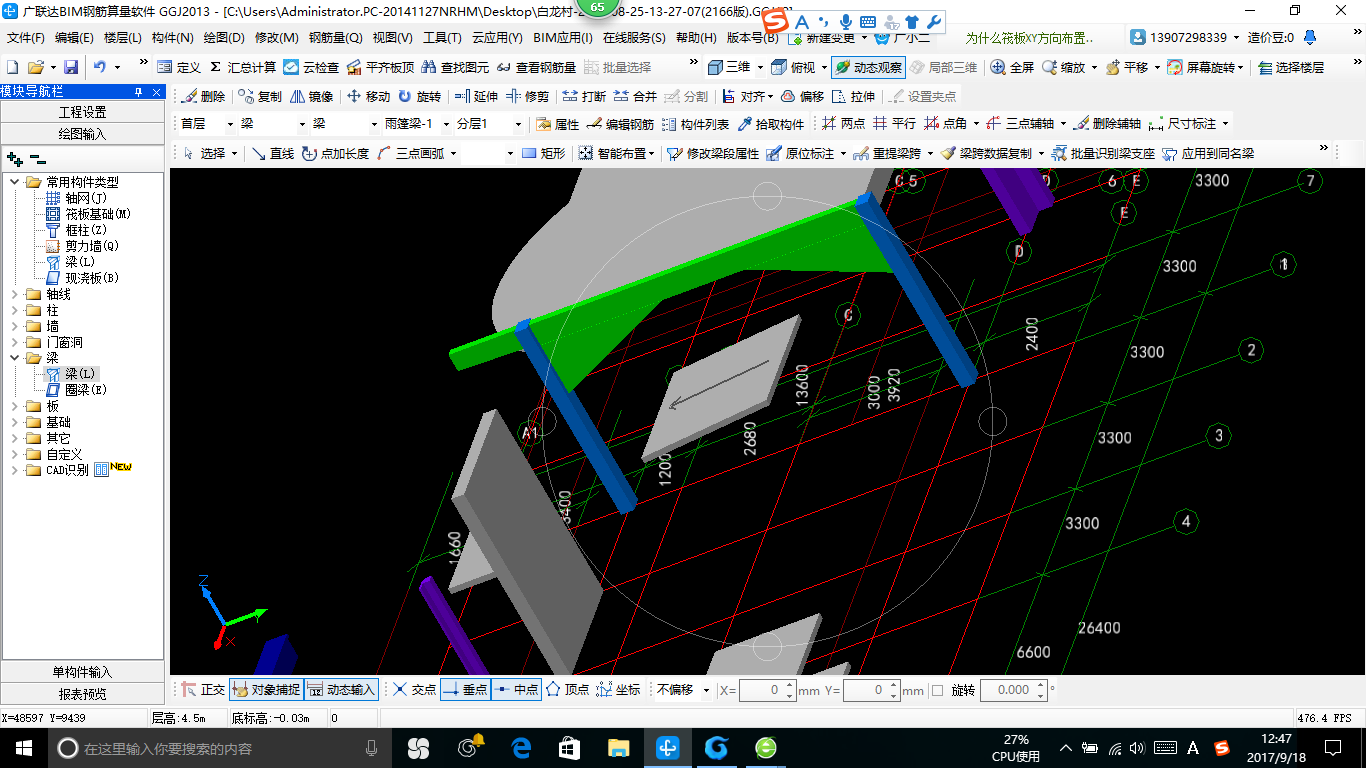Click the 属性 properties button
Viewport: 1366px width, 768px height.
pos(557,124)
